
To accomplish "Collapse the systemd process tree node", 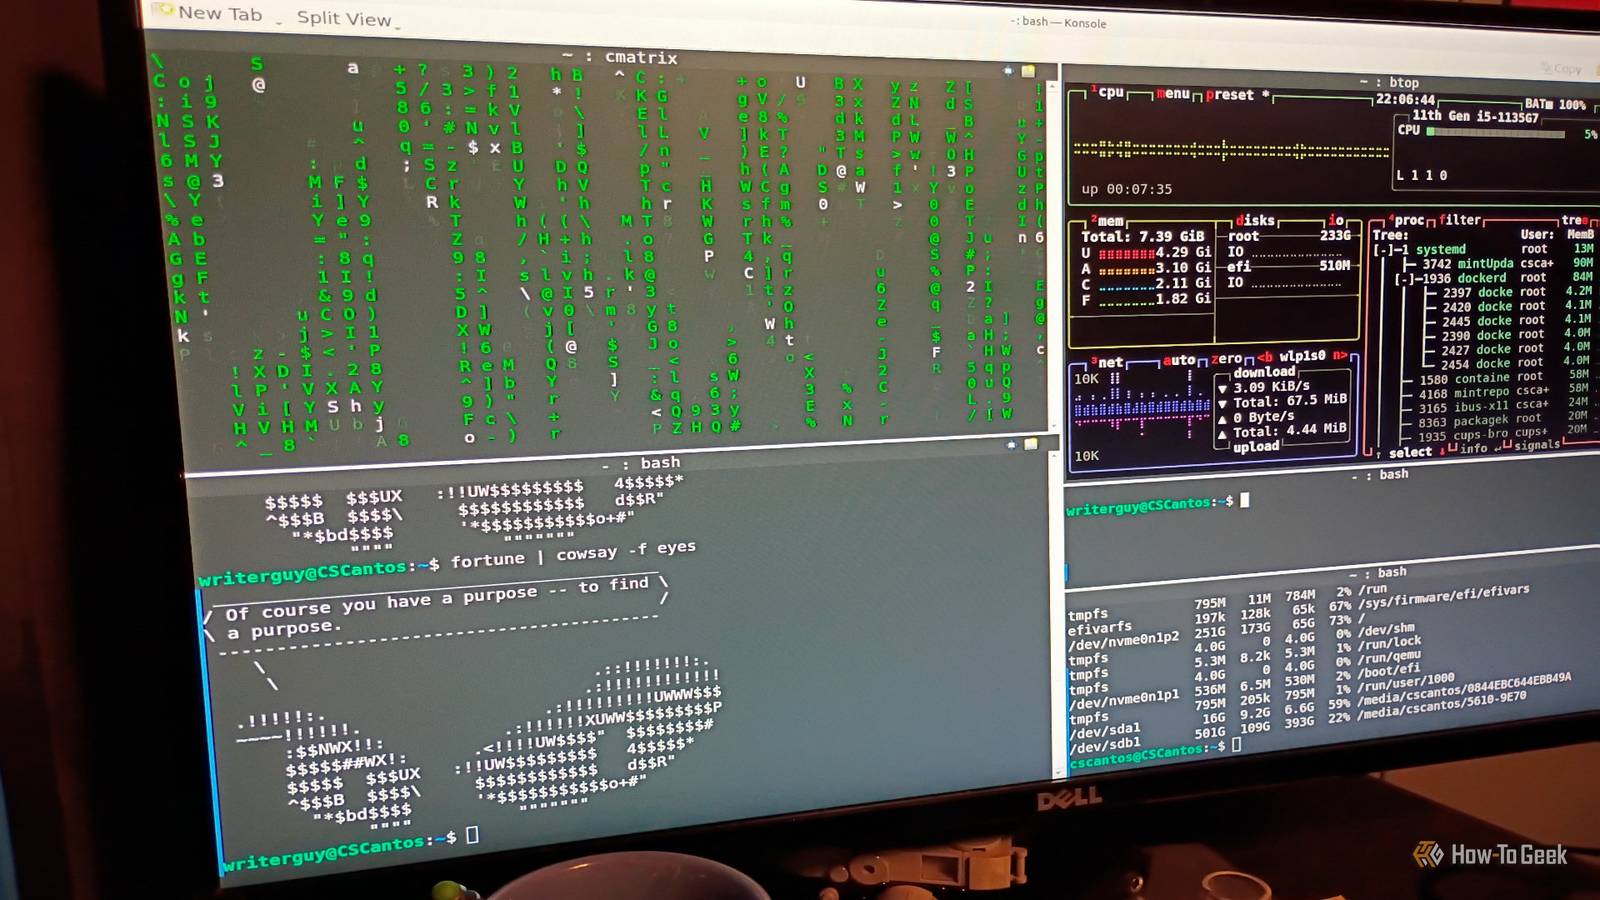I will coord(1385,249).
